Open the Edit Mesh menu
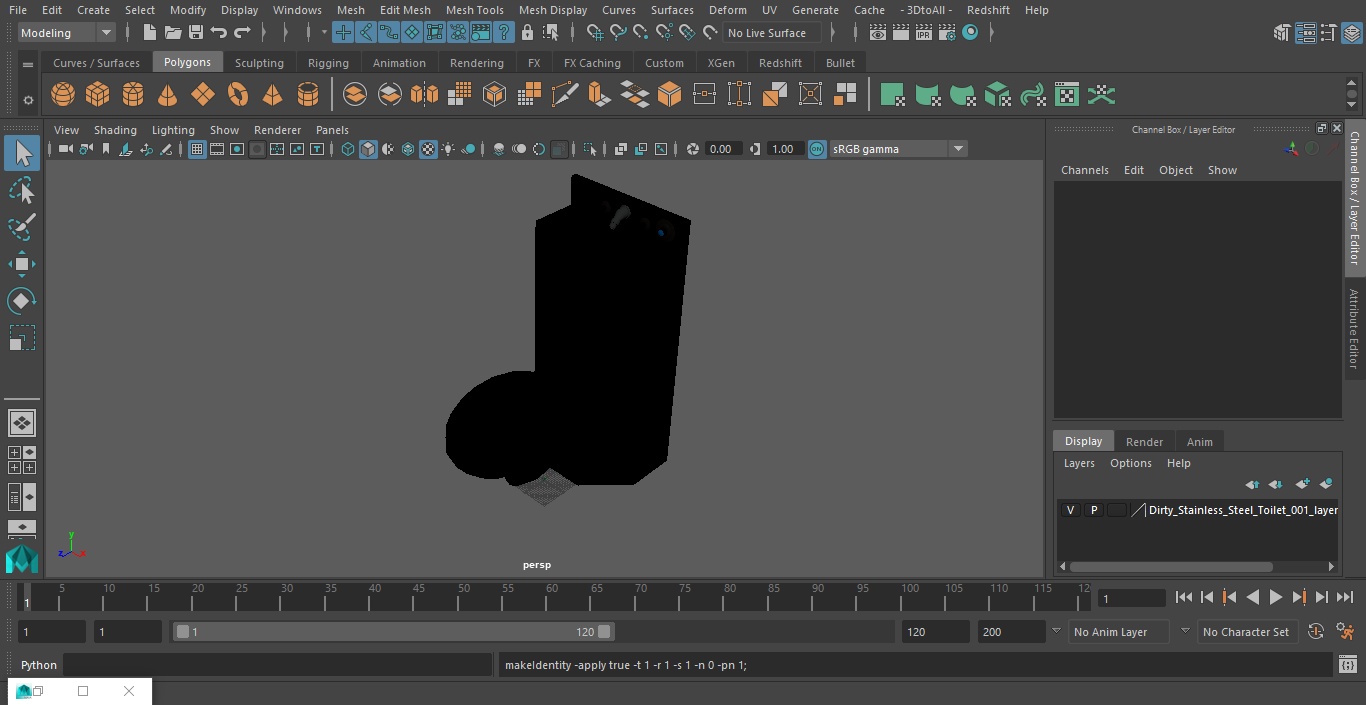The image size is (1366, 705). (405, 10)
